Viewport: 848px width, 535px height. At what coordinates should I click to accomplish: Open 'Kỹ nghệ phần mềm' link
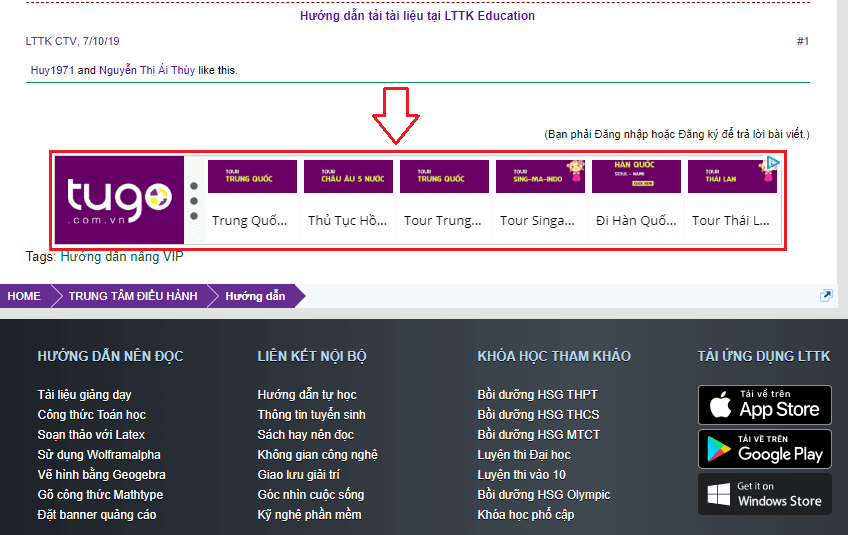pos(309,515)
